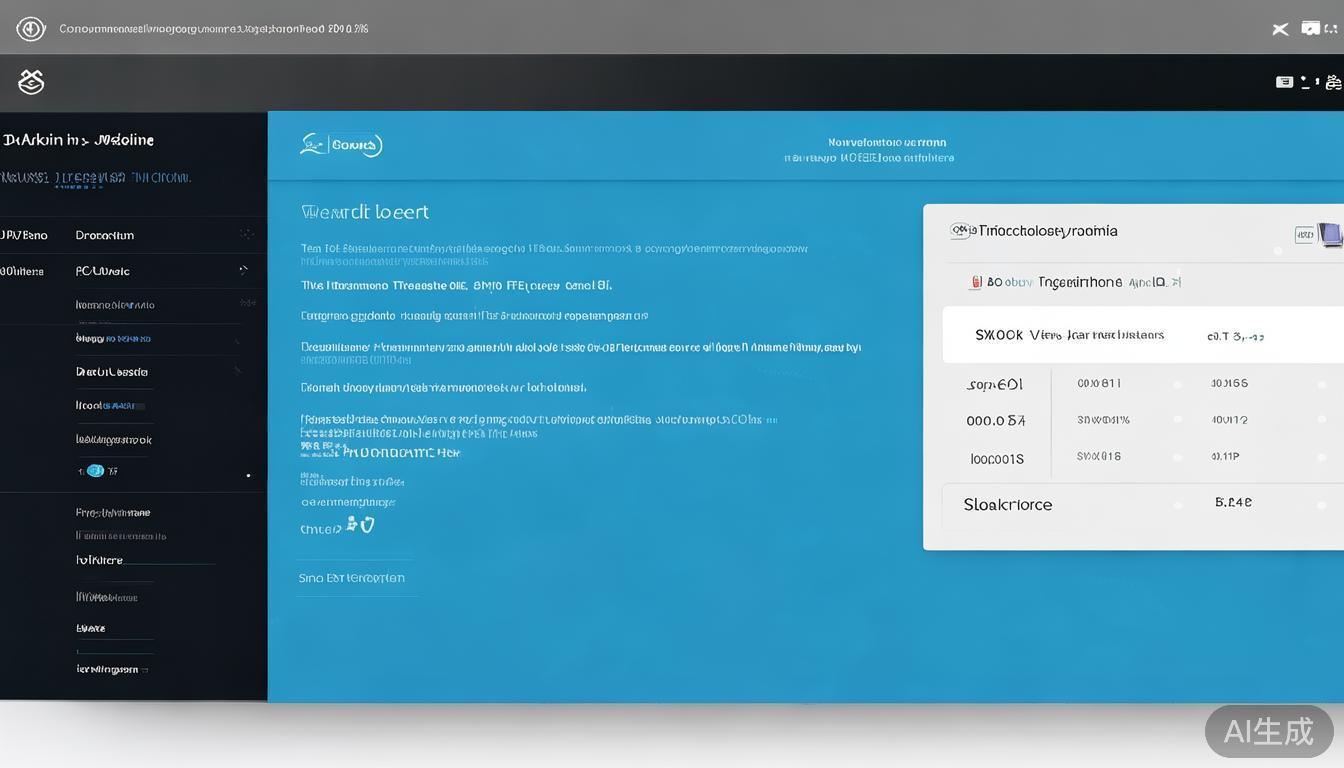Expand the "PC/Uvaic" sidebar row arrow
This screenshot has width=1344, height=768.
click(243, 271)
